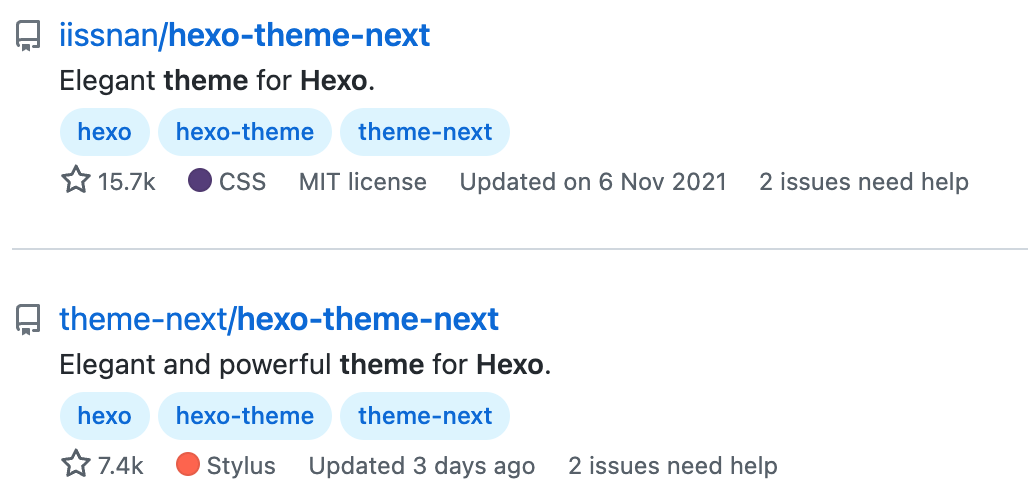Screen dimensions: 1028x502
Task: Click the repository icon beside theme-next/hexo-theme-next
Action: (28, 321)
